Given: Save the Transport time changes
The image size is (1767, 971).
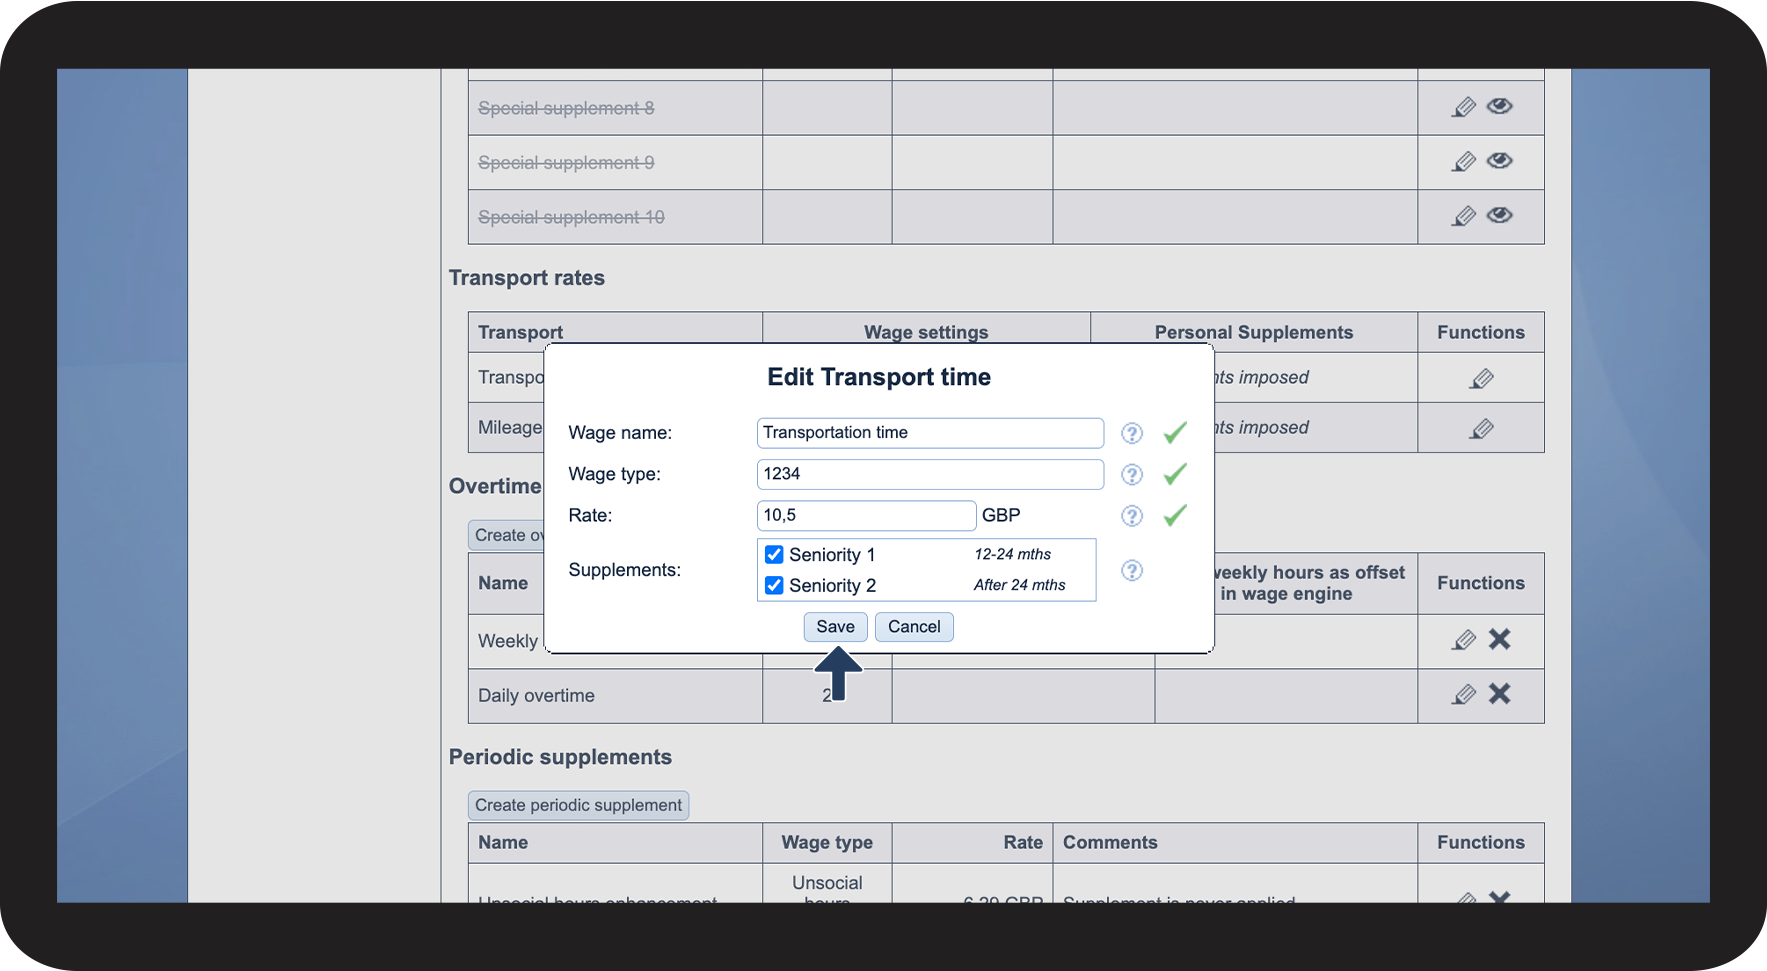Looking at the screenshot, I should click(x=835, y=627).
